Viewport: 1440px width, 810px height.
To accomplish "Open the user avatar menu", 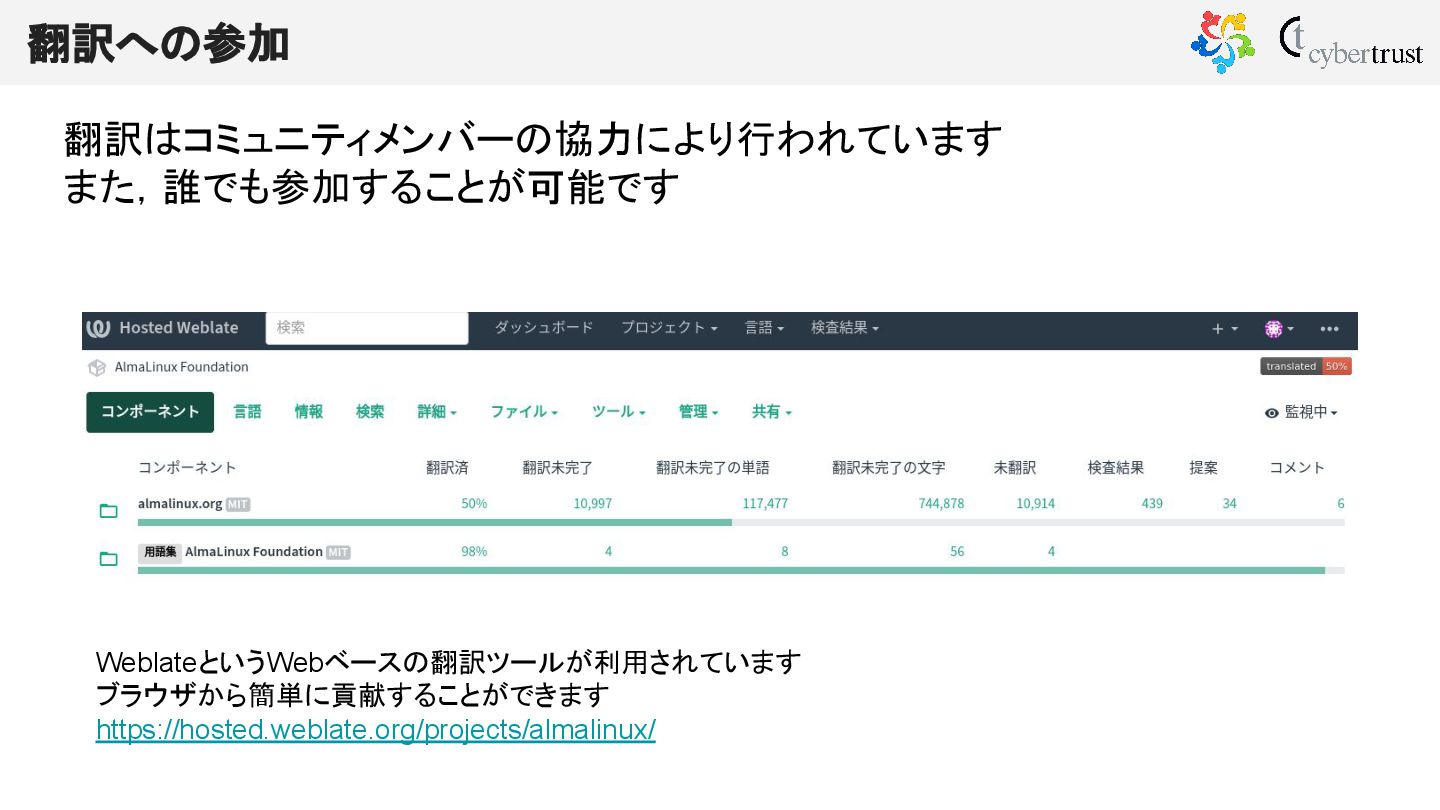I will coord(1279,328).
